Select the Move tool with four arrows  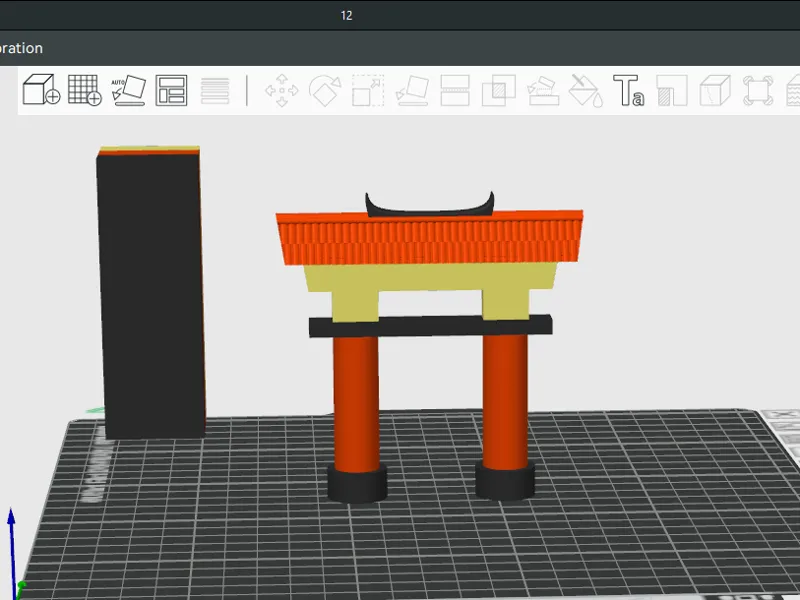tap(282, 90)
